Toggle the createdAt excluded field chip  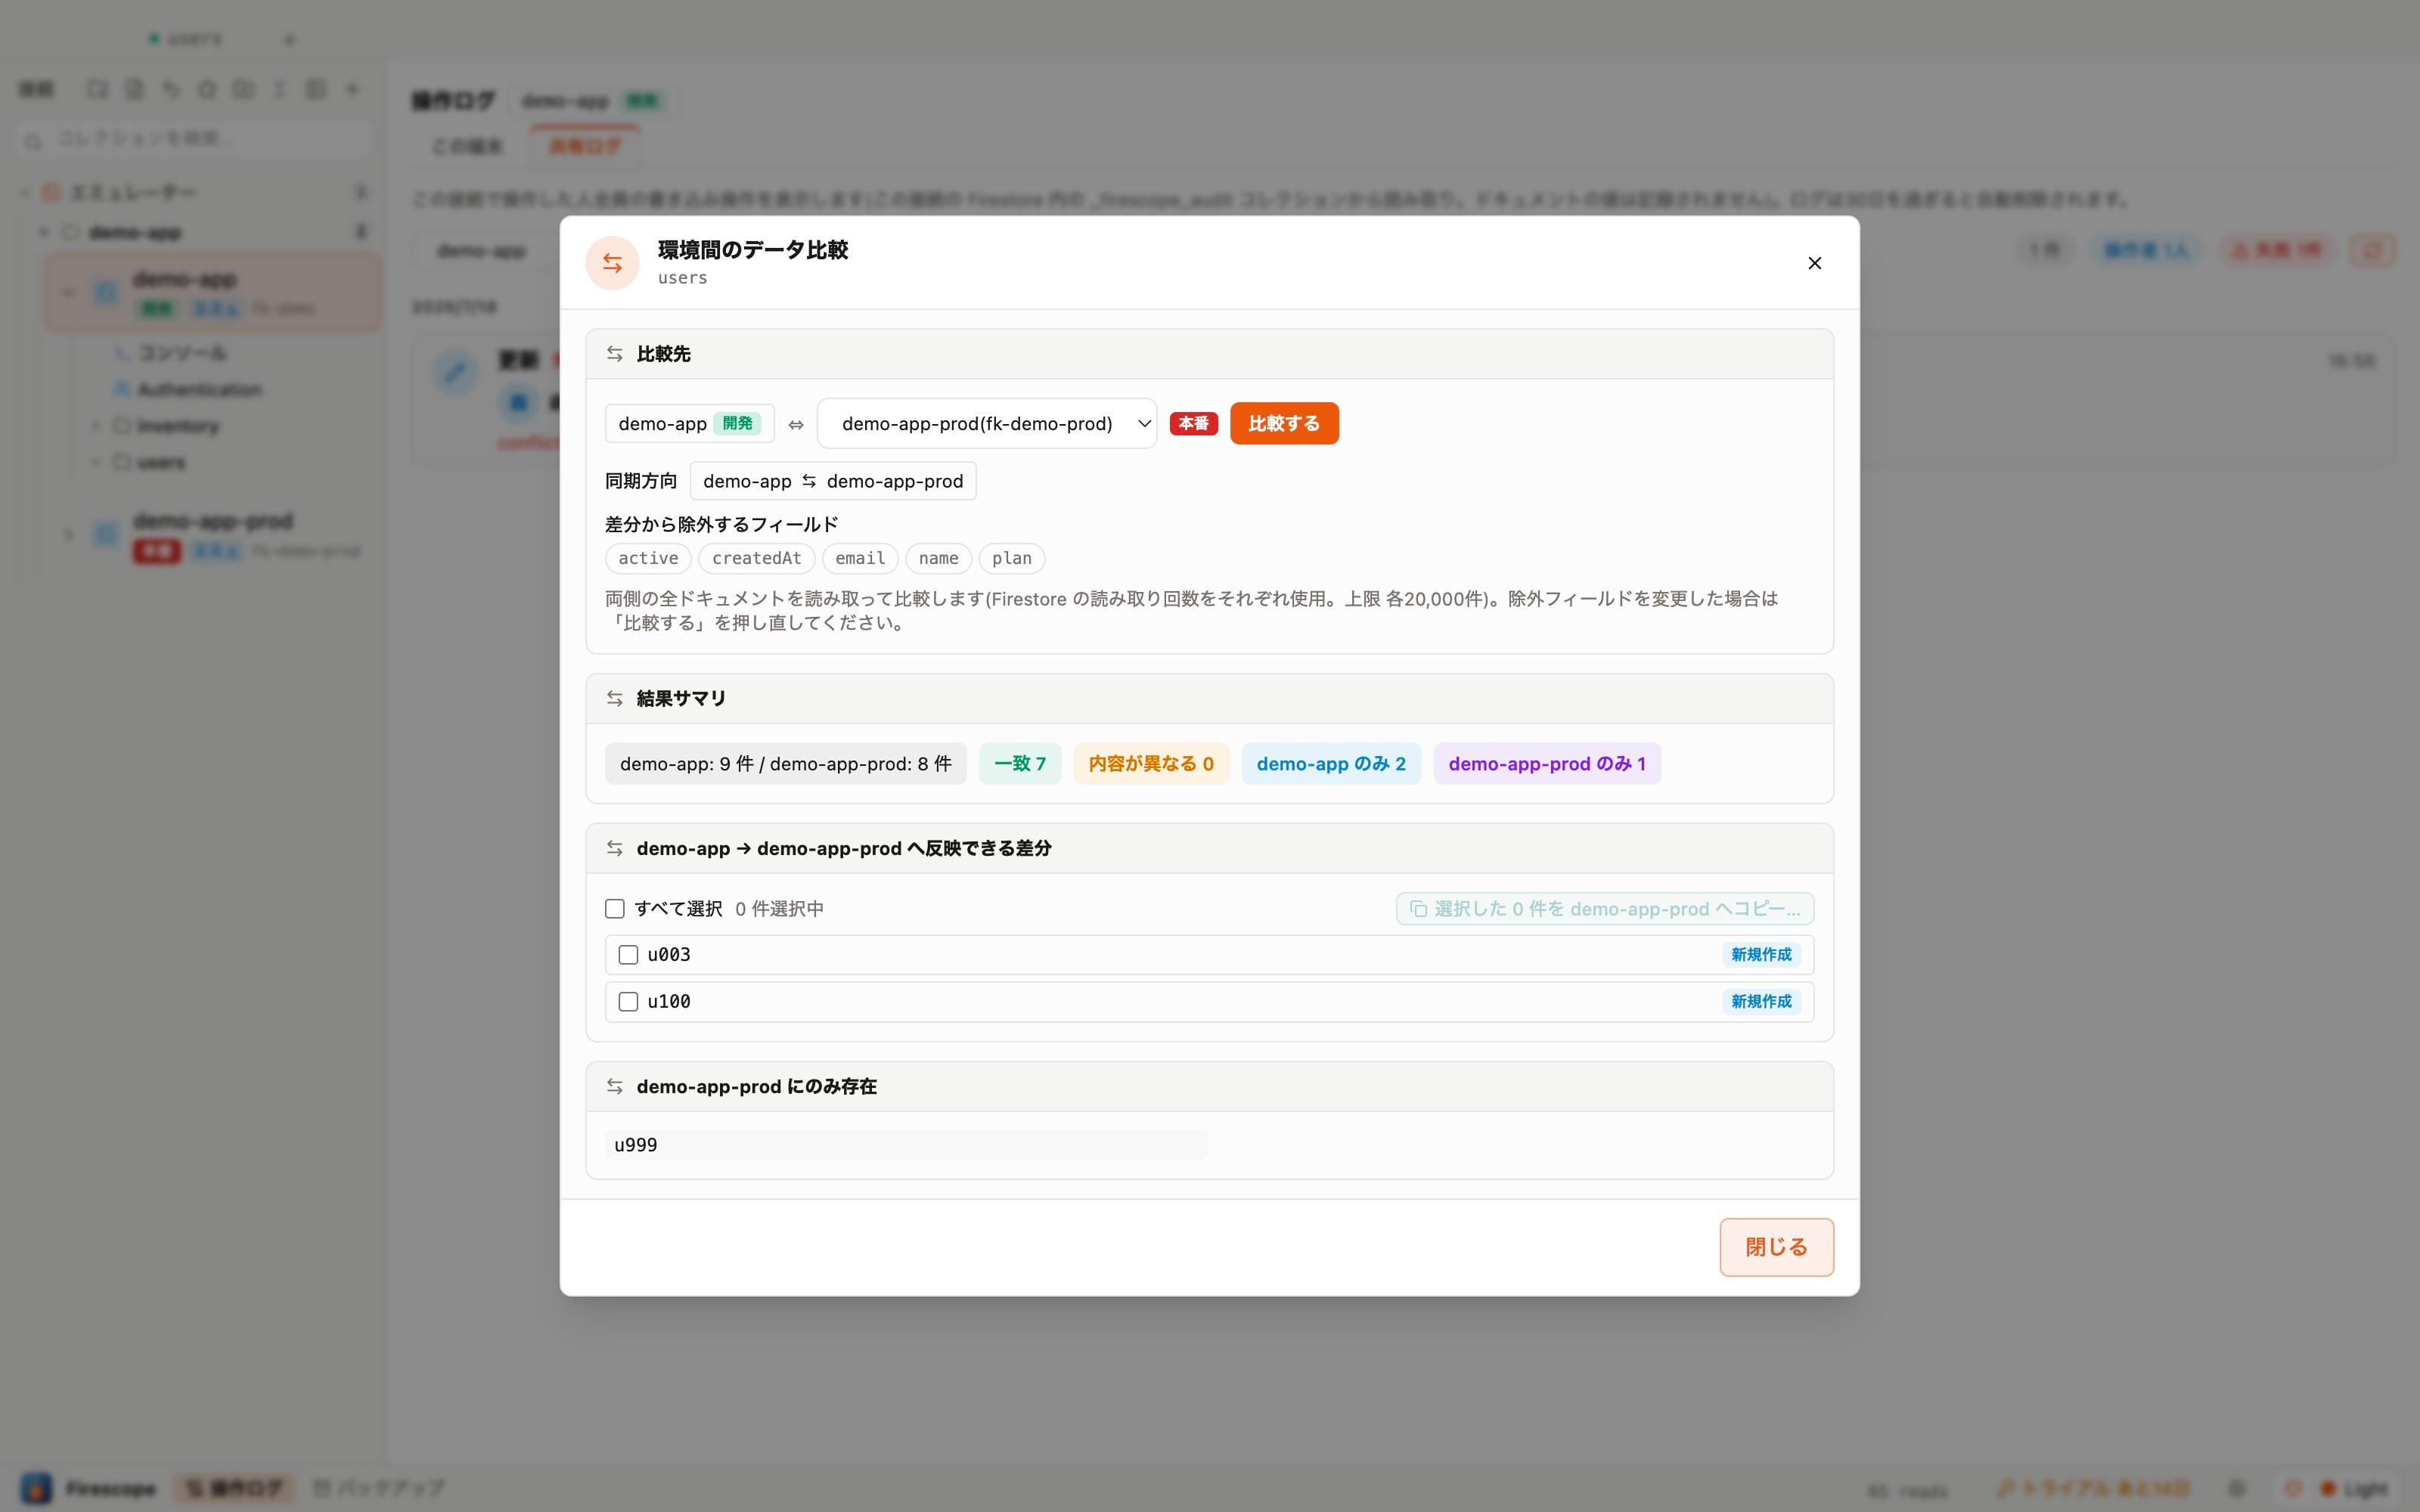756,559
